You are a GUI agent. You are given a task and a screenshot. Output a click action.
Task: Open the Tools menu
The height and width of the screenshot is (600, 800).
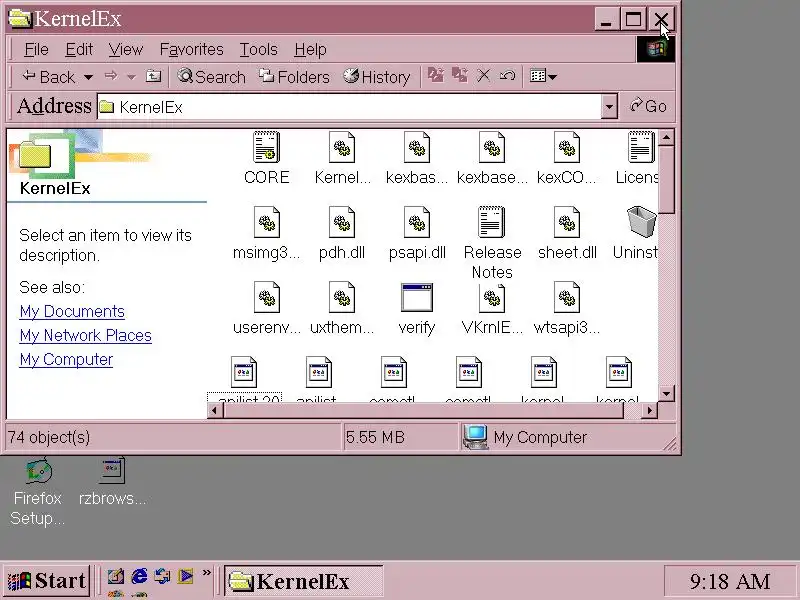(259, 49)
